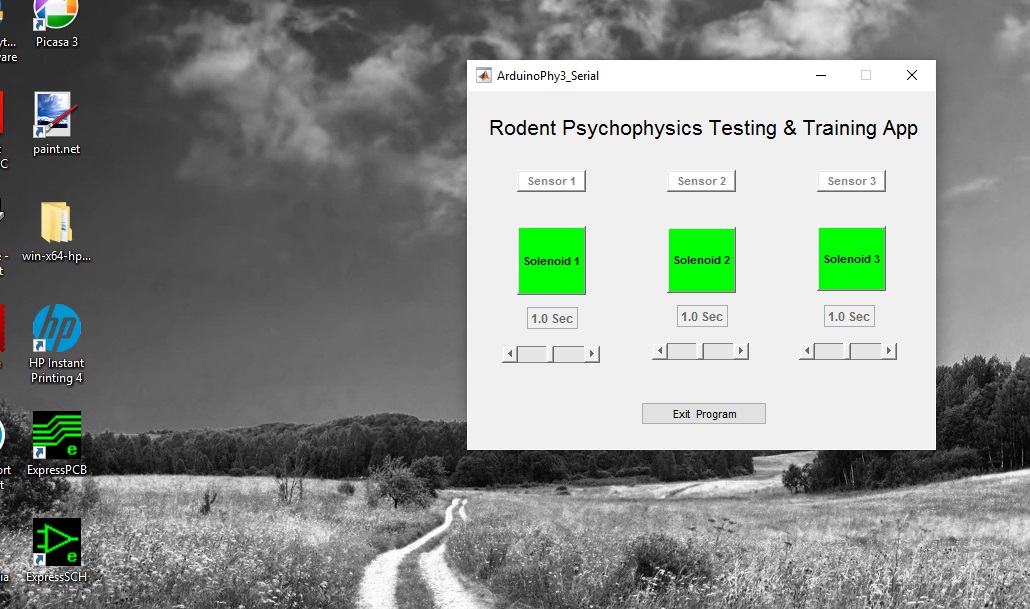Open the ExpressSCH schematic editor
Image resolution: width=1030 pixels, height=609 pixels.
(x=56, y=543)
